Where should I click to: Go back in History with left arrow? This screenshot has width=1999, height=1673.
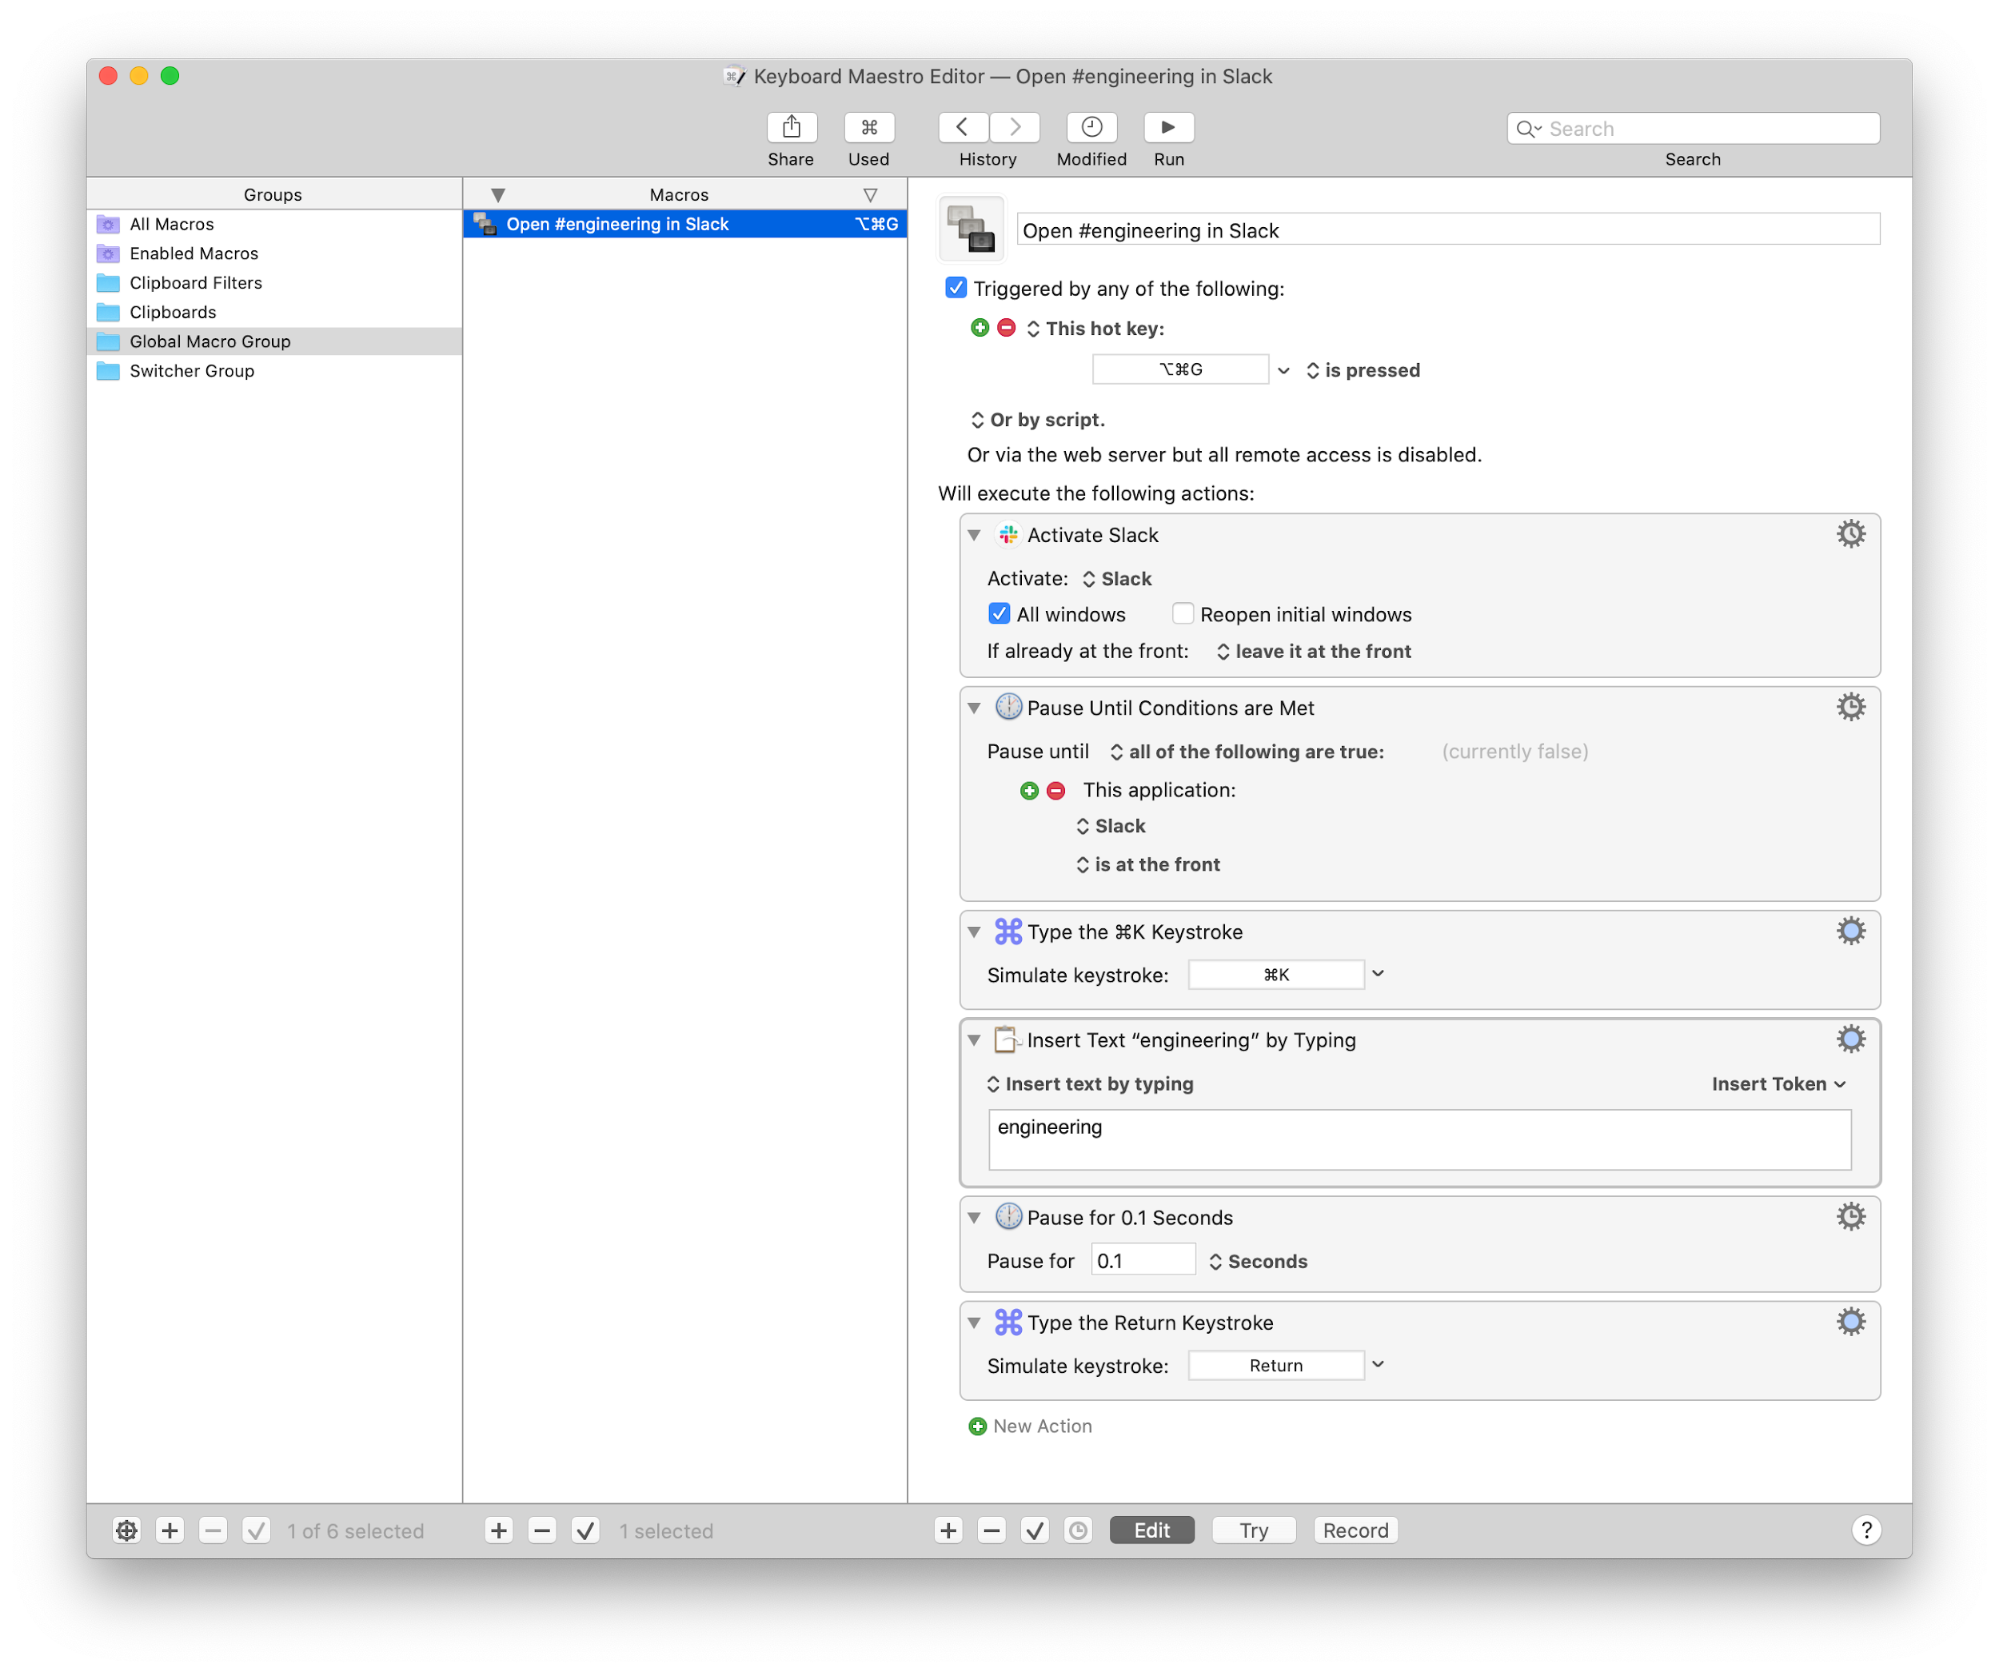(x=963, y=127)
